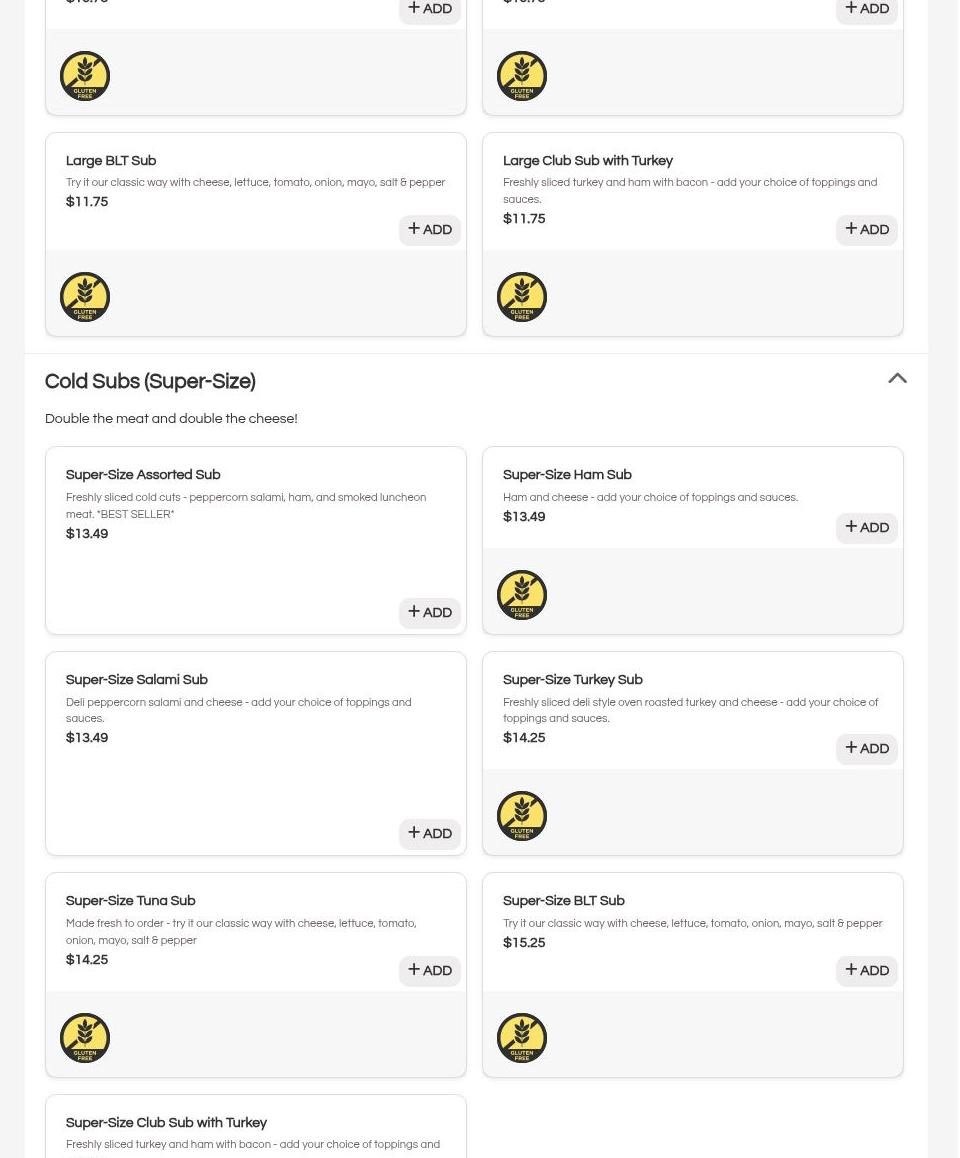
Task: Add Super-Size Ham Sub to order
Action: pos(867,528)
